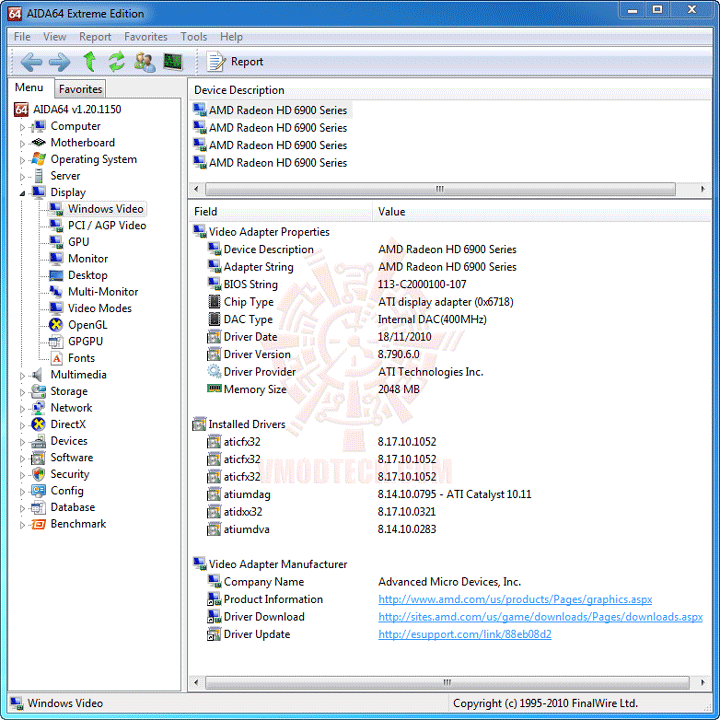Select the Monitor item under Display
The width and height of the screenshot is (720, 720).
tap(79, 259)
